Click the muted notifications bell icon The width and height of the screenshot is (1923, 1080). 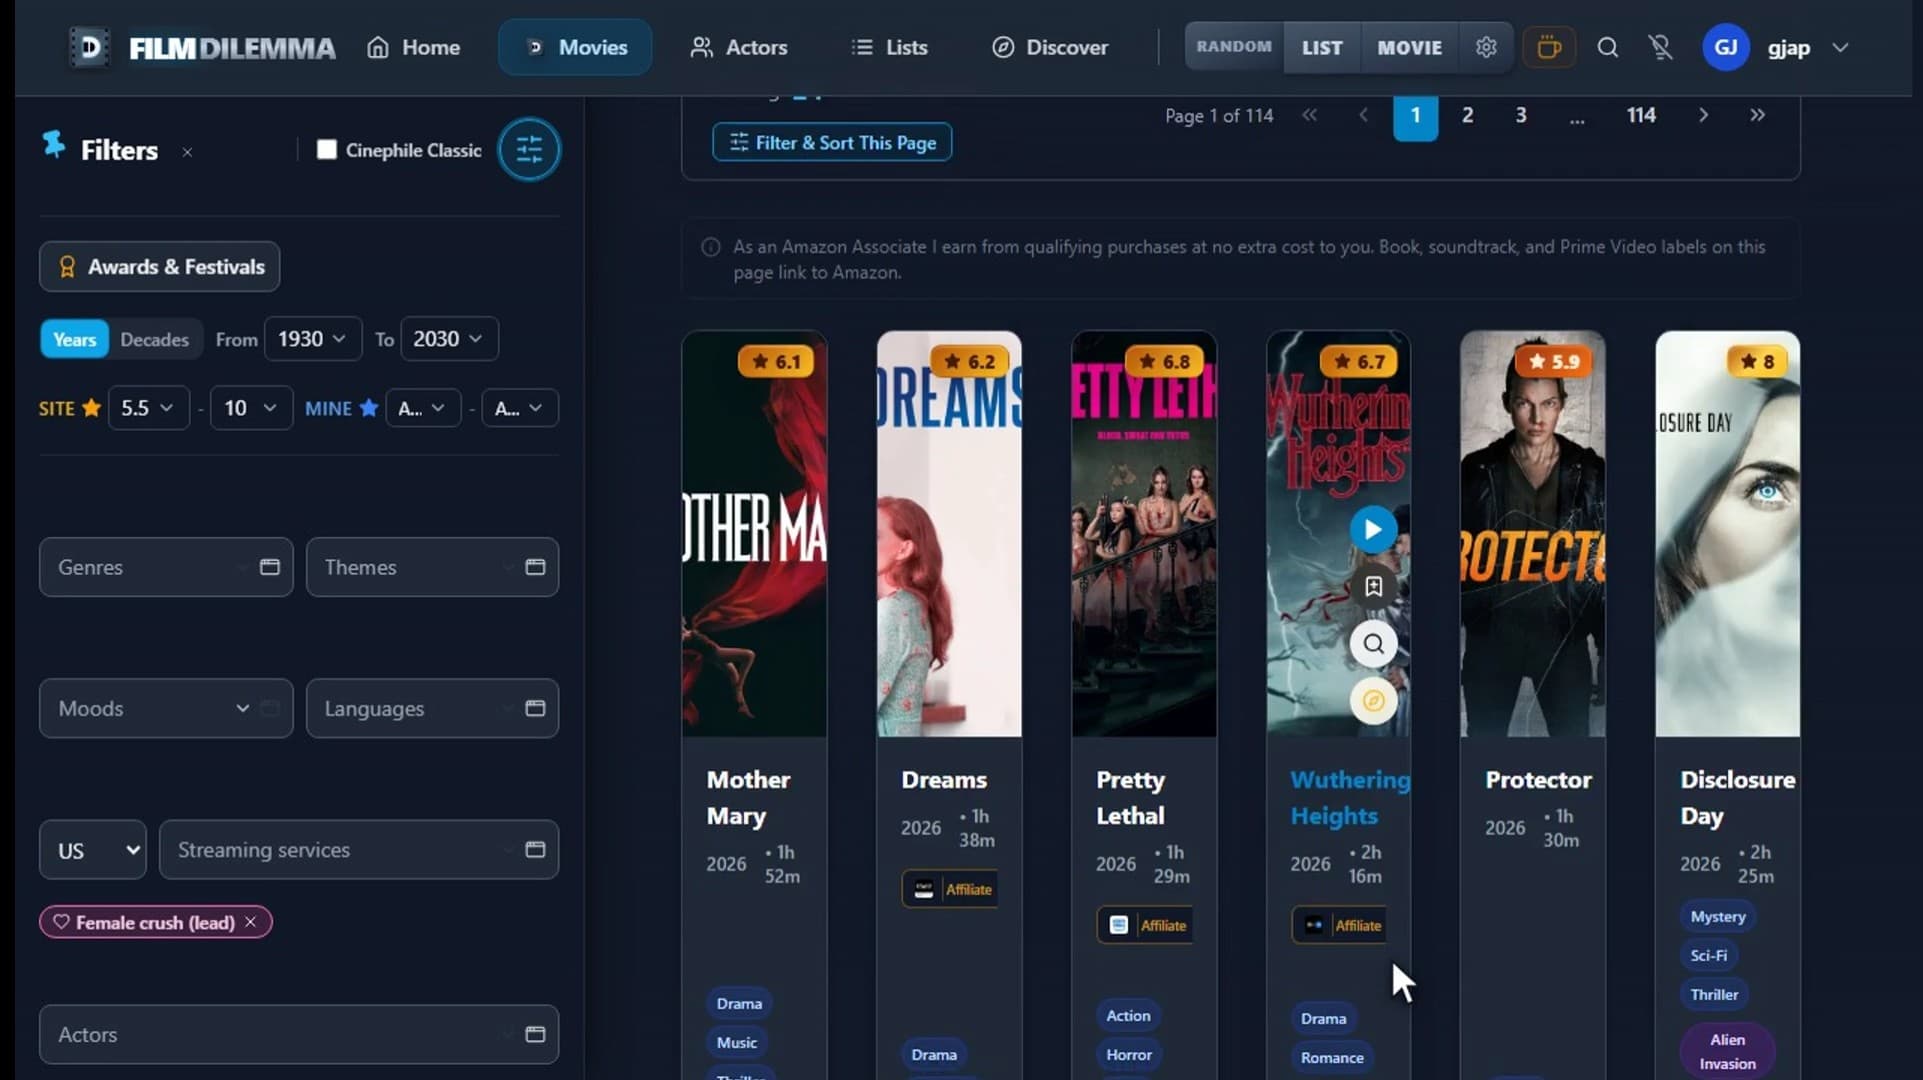coord(1661,47)
